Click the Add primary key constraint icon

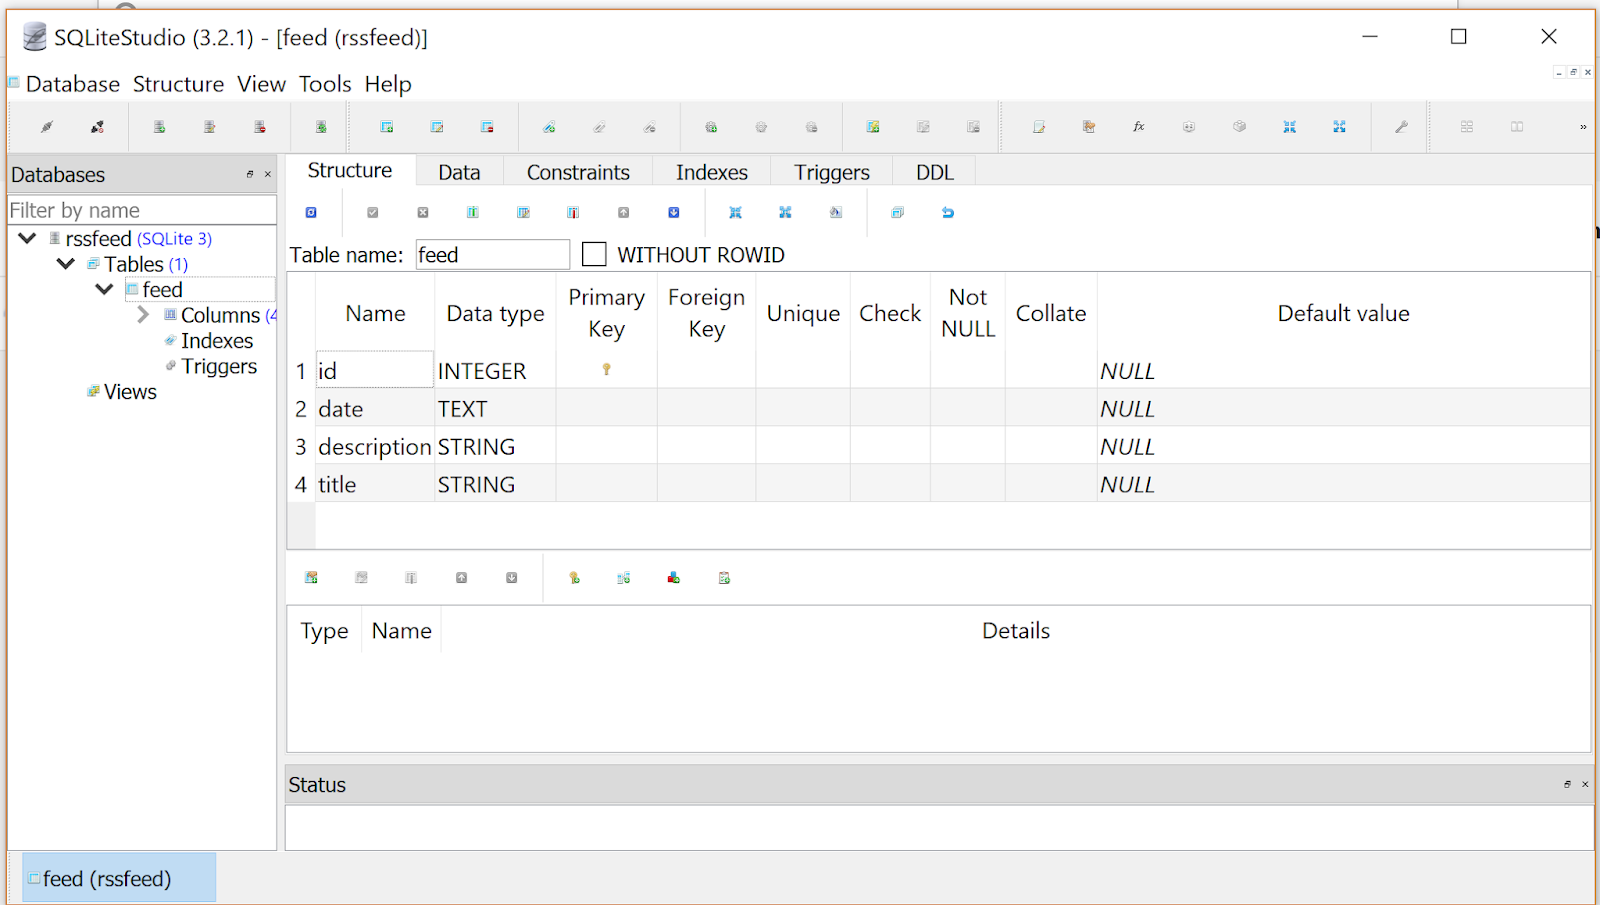[574, 577]
